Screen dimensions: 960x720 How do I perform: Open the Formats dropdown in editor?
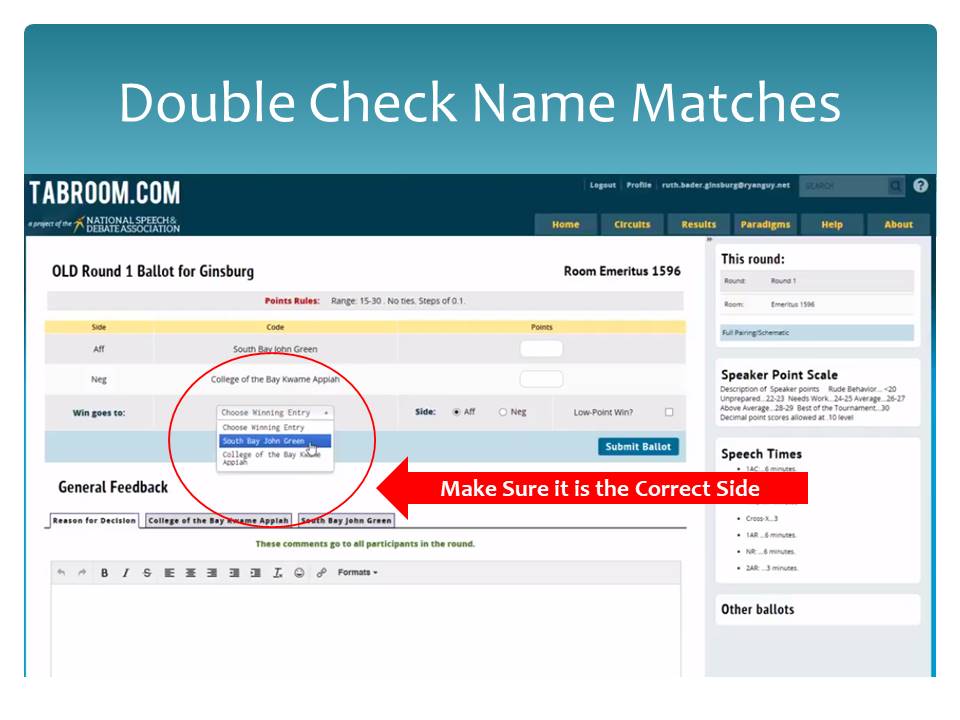[357, 573]
